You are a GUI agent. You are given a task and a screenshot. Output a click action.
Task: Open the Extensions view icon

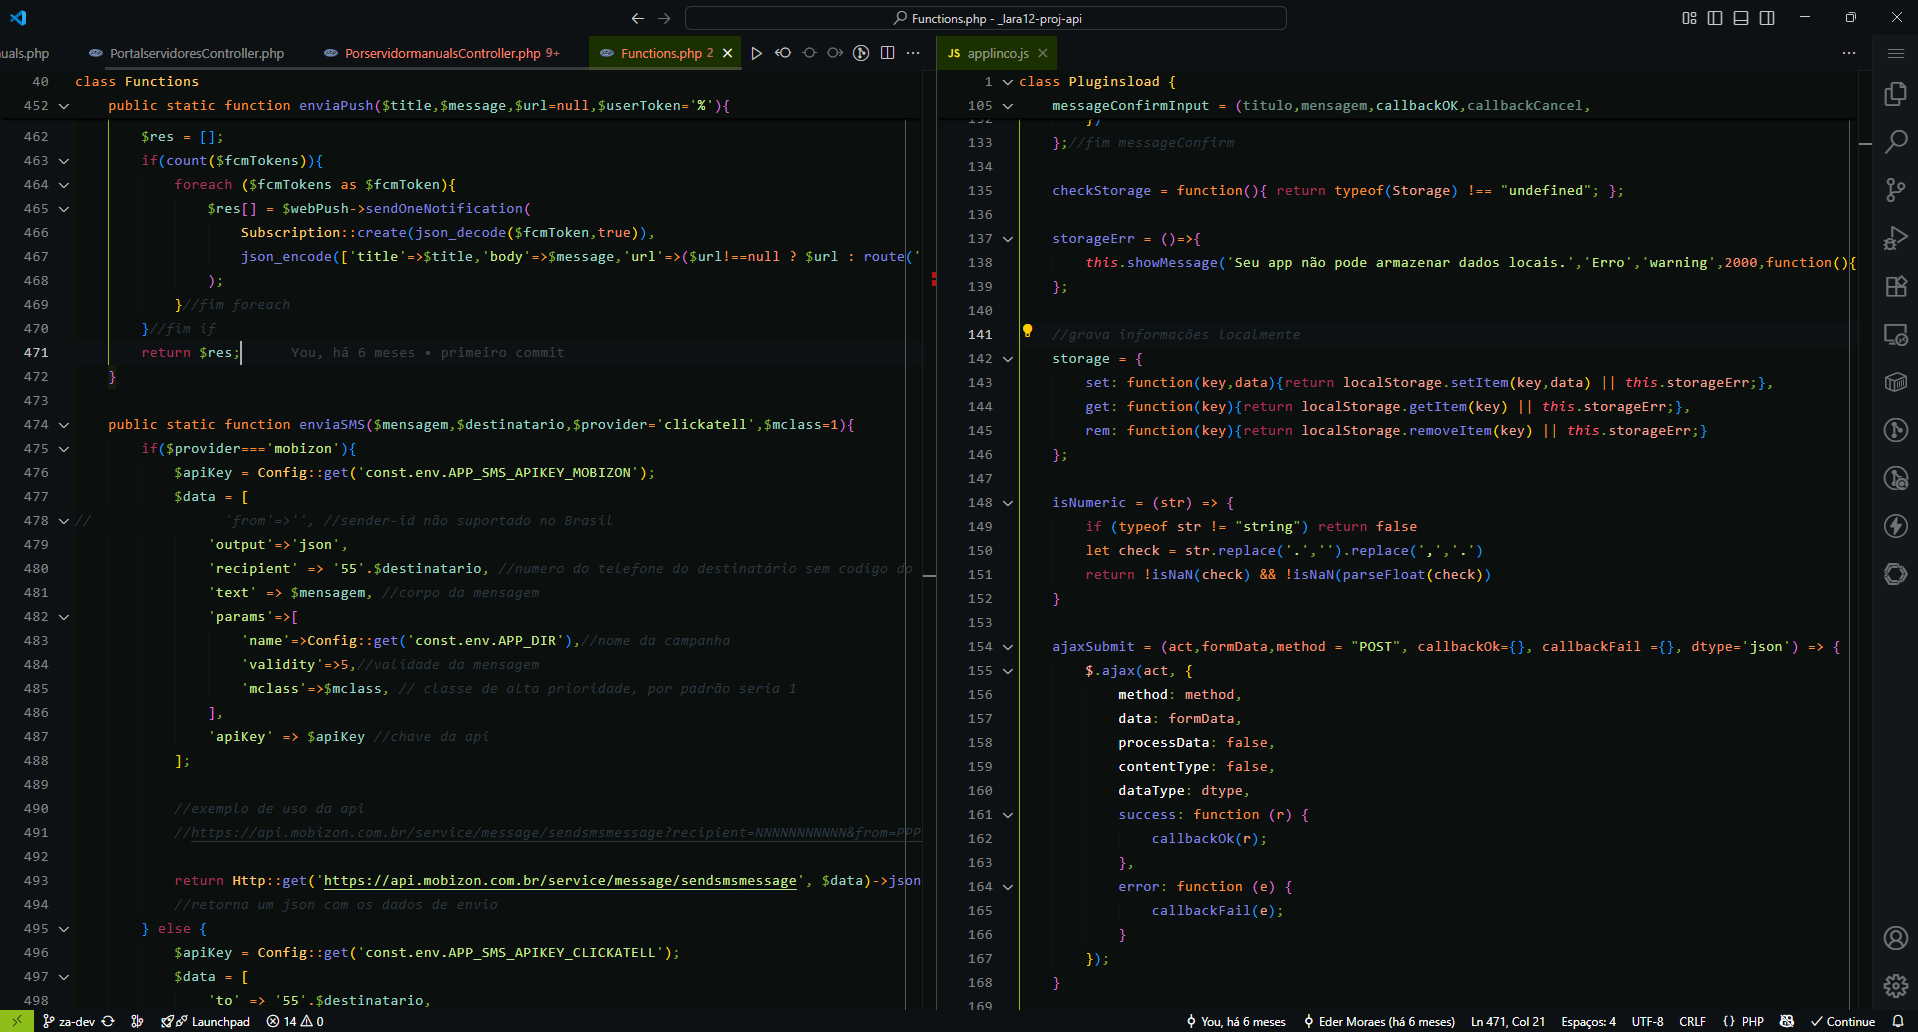1895,286
